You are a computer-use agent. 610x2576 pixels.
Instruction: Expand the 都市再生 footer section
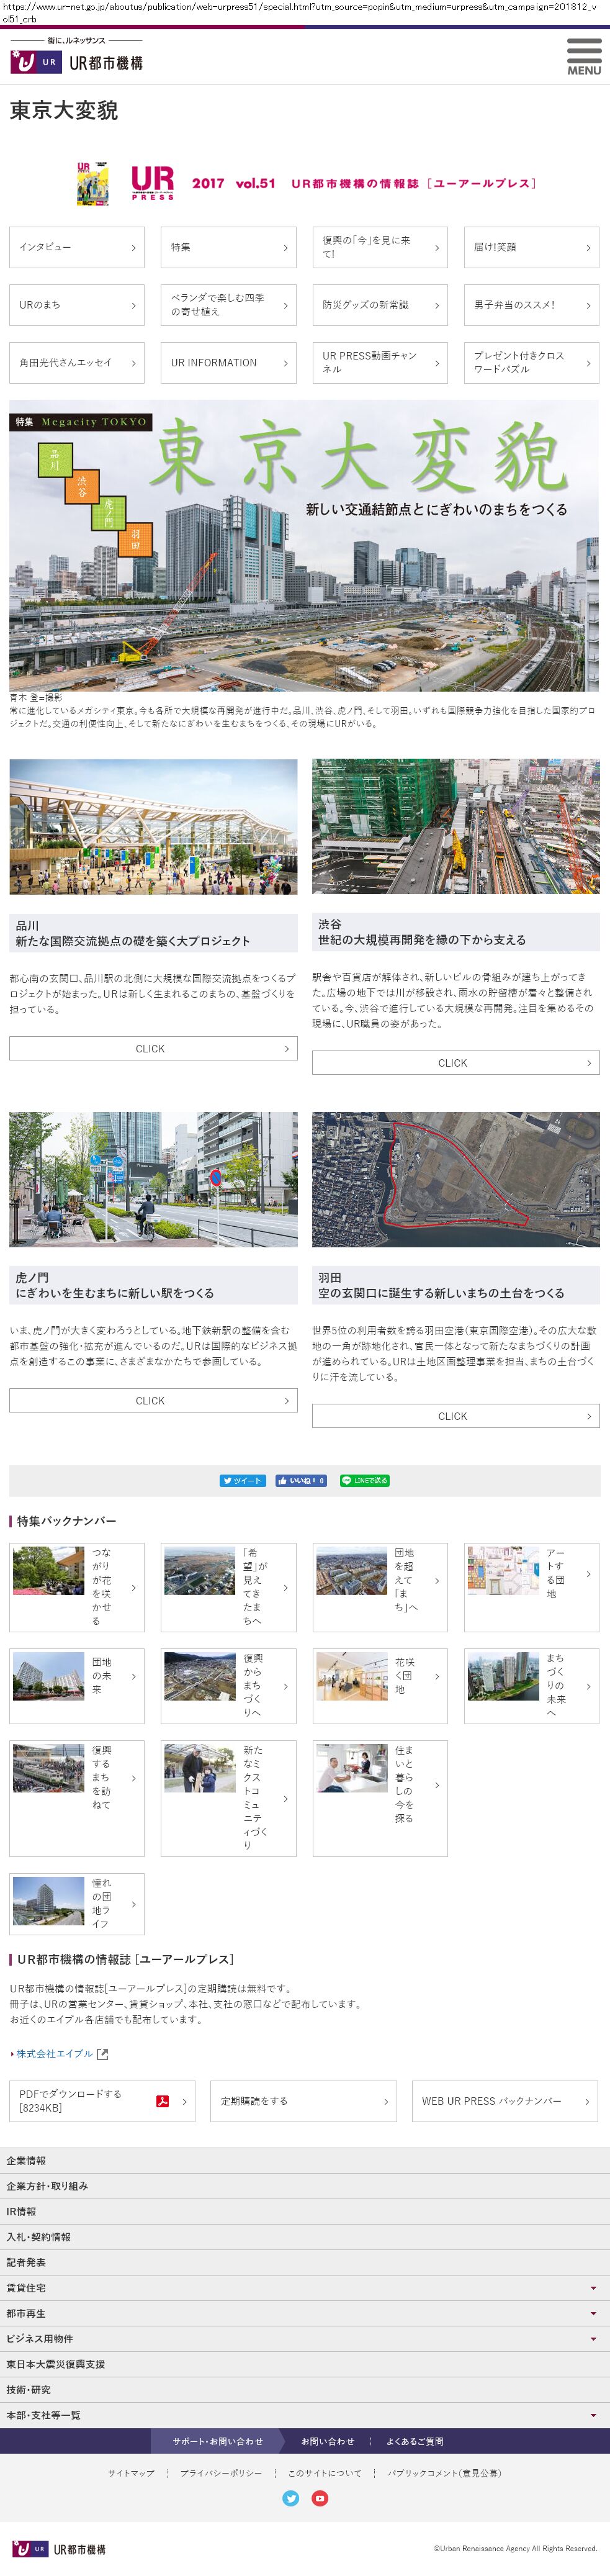click(593, 2313)
